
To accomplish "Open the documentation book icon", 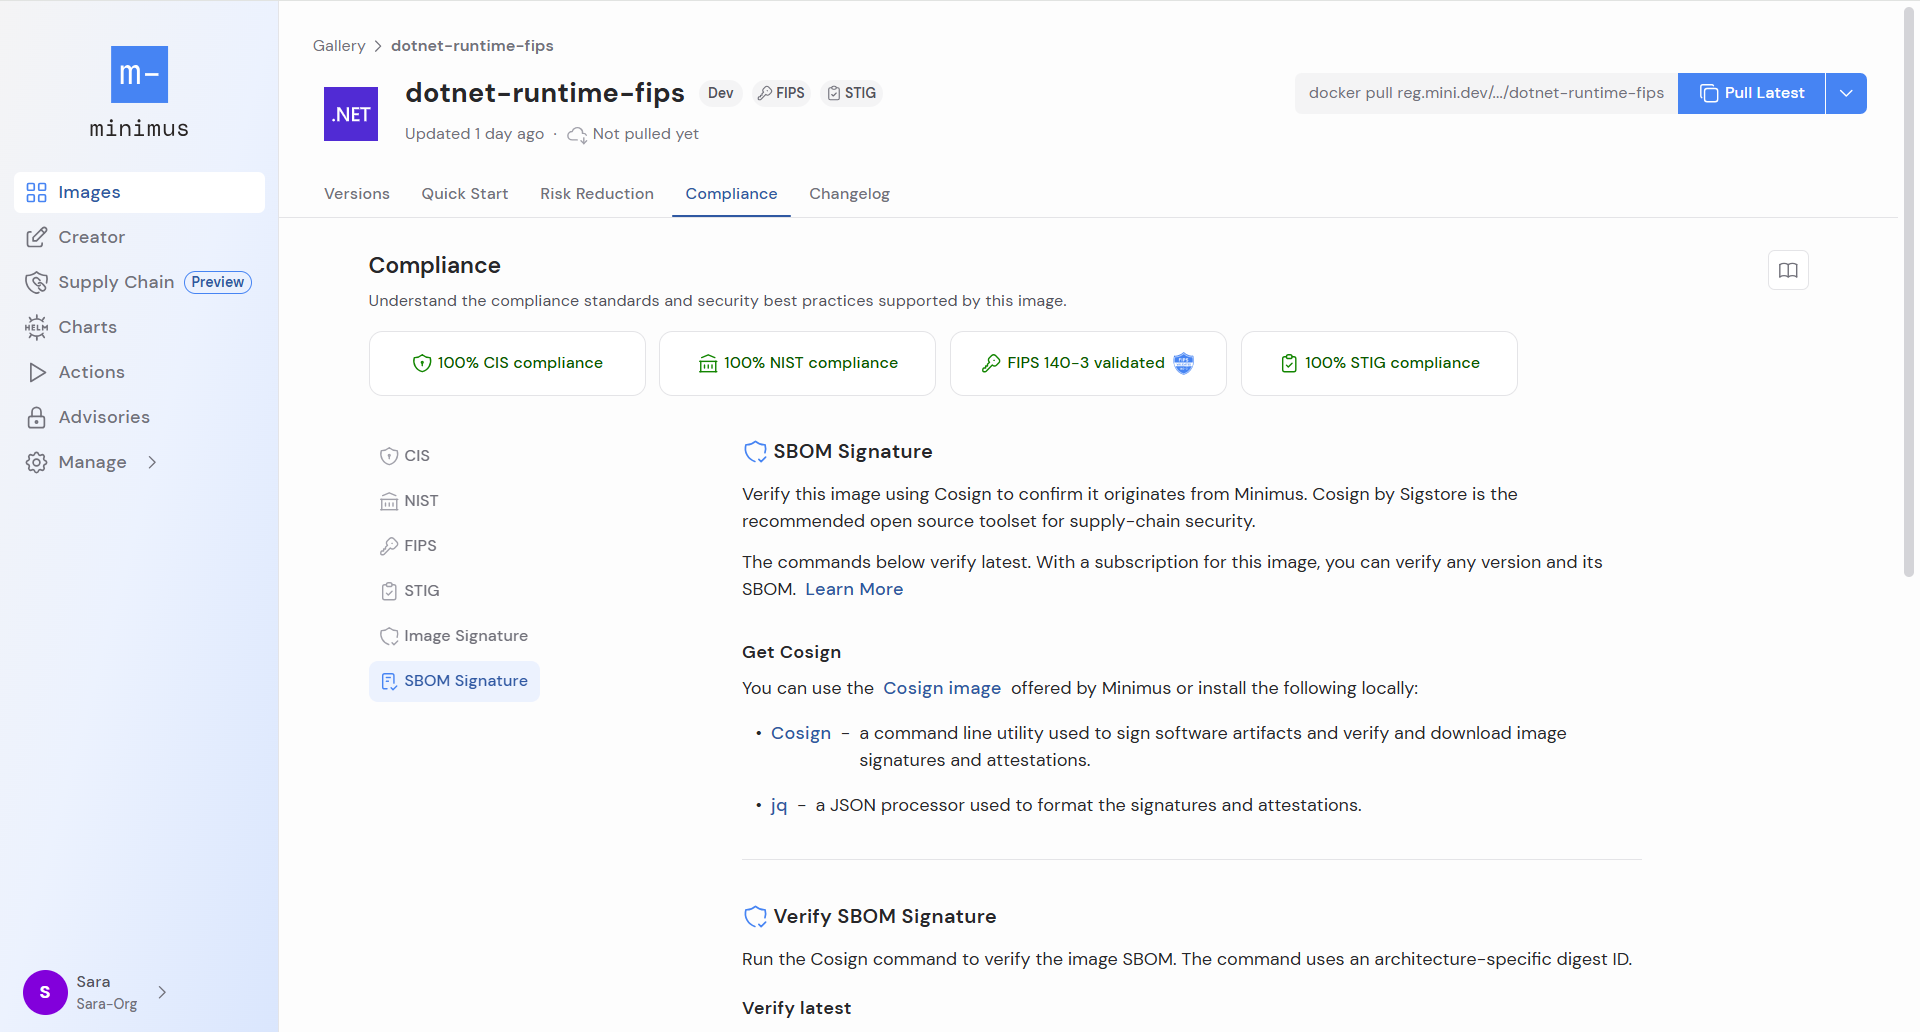I will click(1788, 270).
